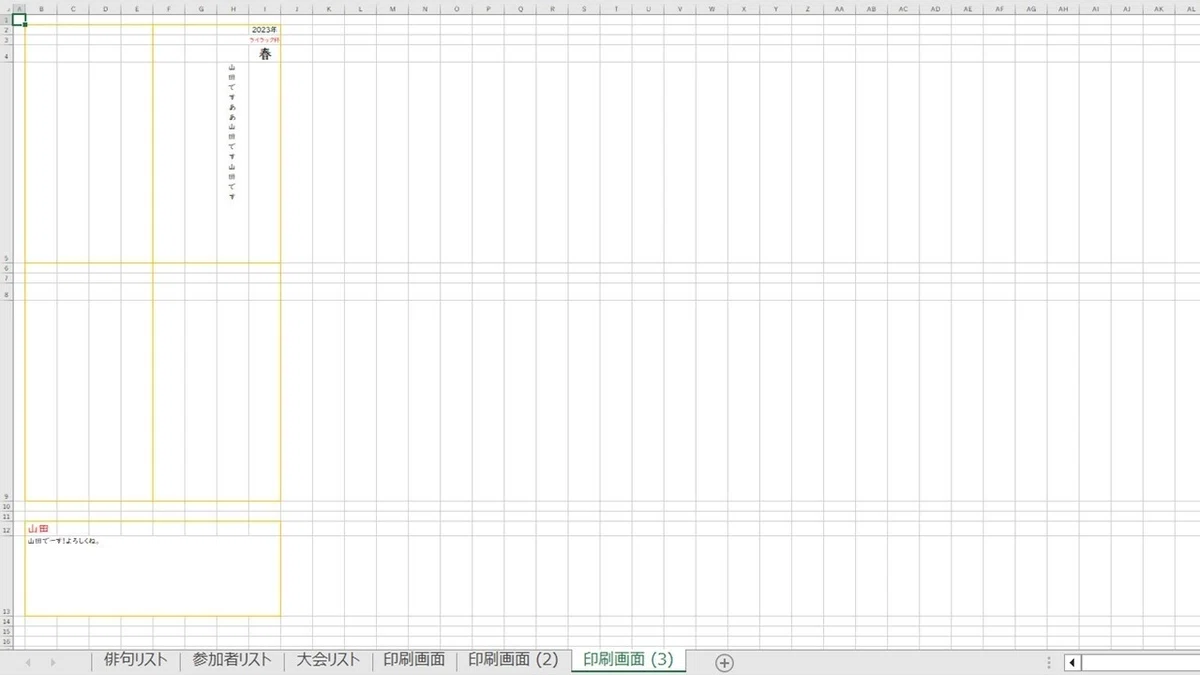Image resolution: width=1200 pixels, height=675 pixels.
Task: Switch to the 俳句リスト sheet tab
Action: click(x=135, y=660)
